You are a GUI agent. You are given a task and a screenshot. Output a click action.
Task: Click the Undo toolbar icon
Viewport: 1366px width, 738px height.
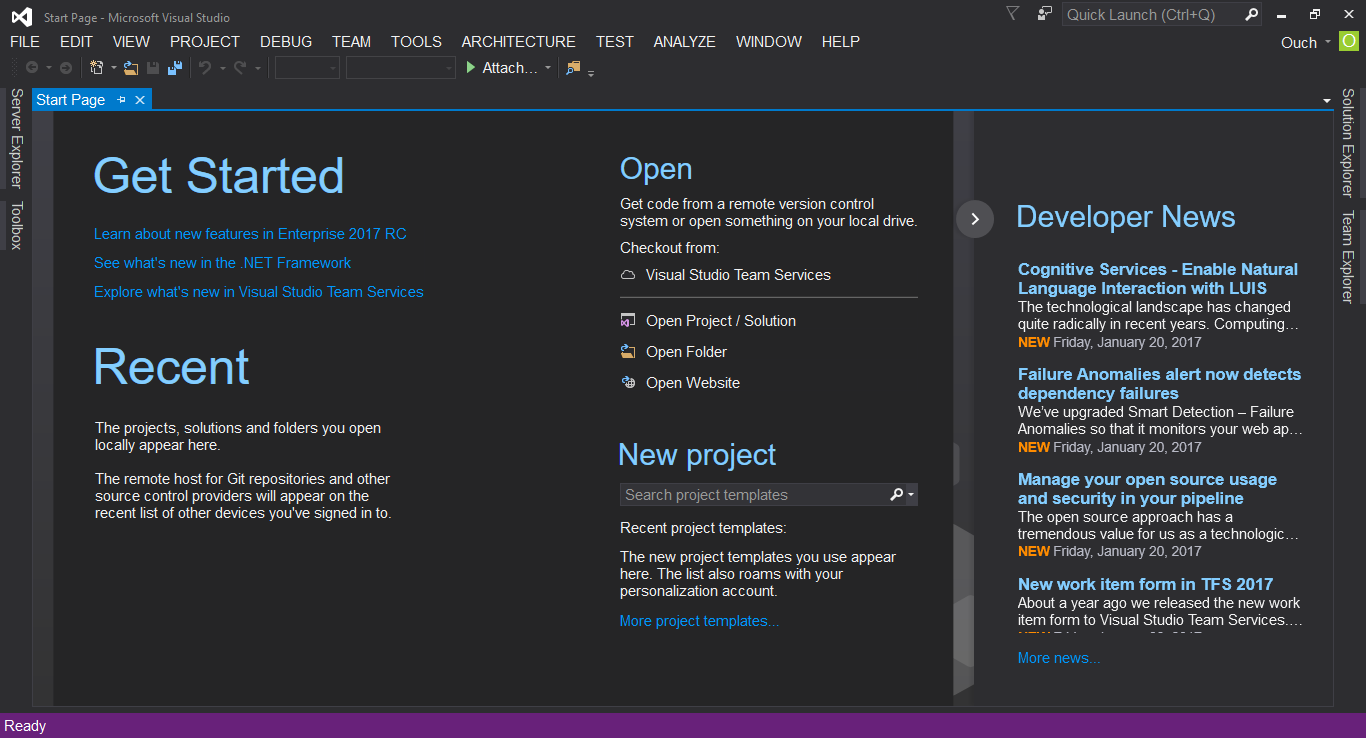[x=205, y=68]
